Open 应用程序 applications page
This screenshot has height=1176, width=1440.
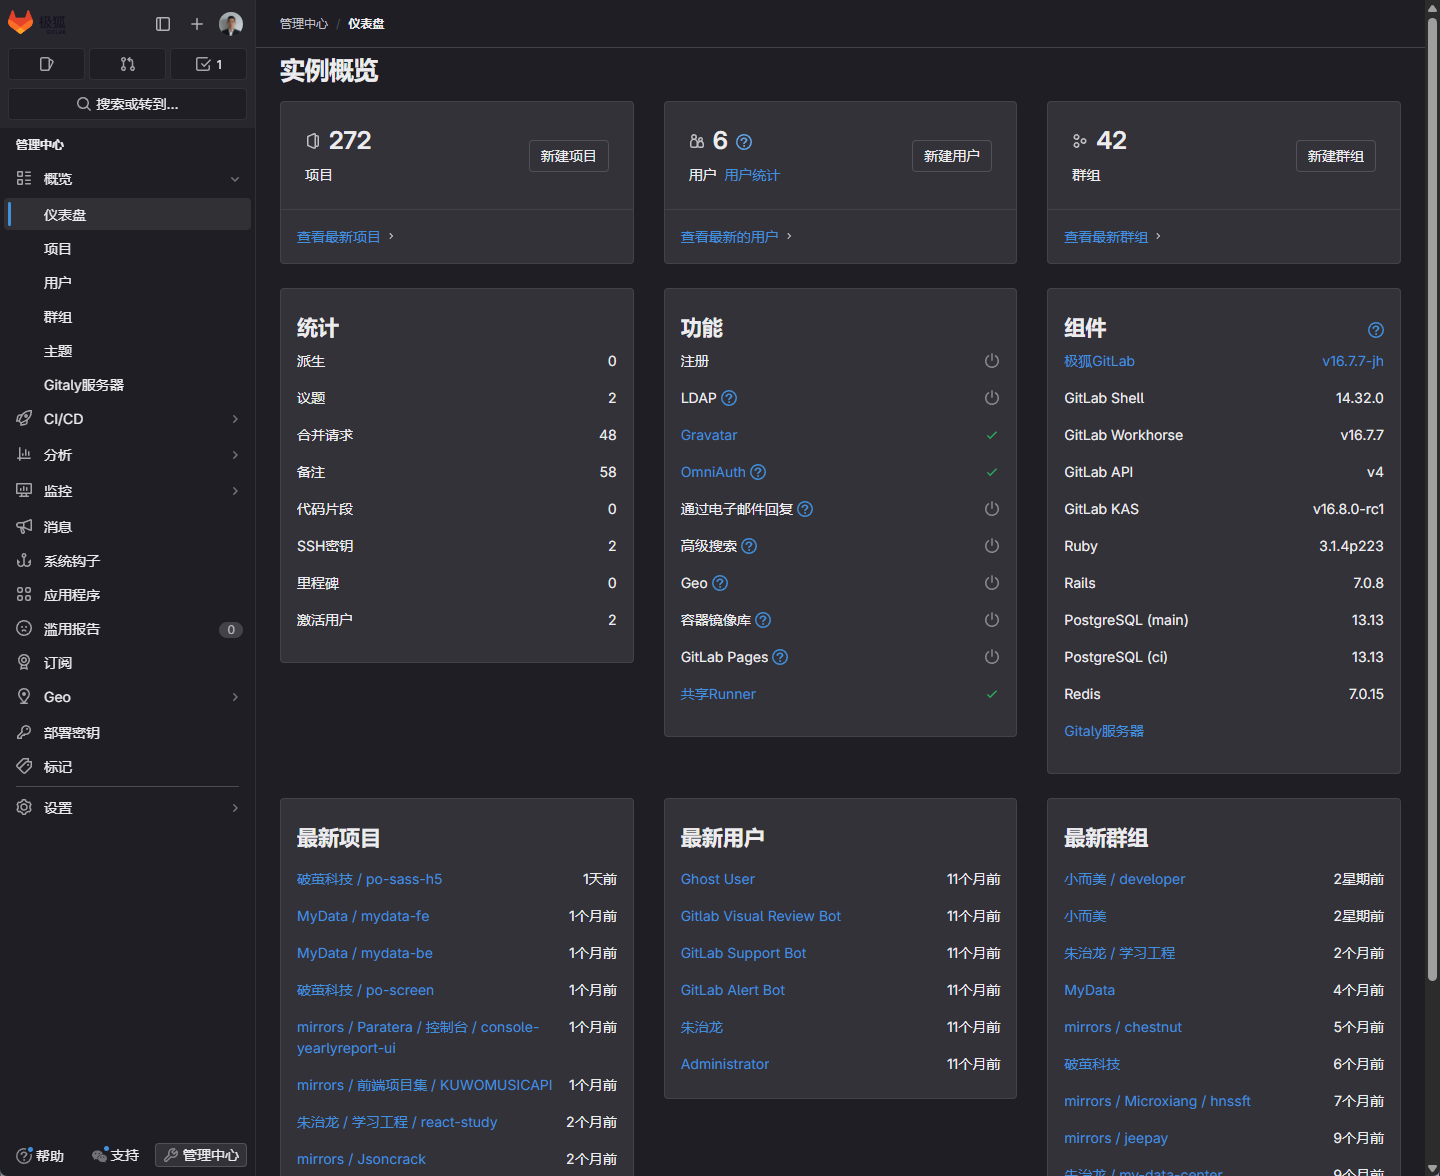[128, 595]
